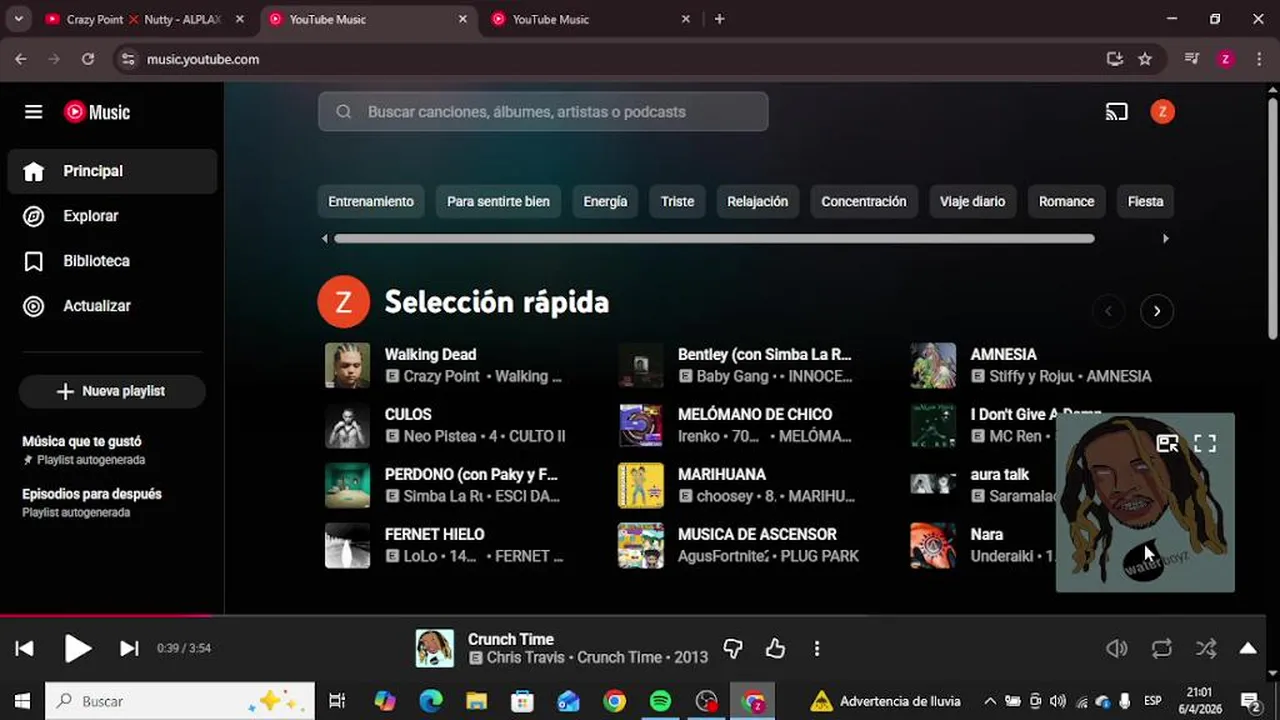The height and width of the screenshot is (720, 1280).
Task: Open PERDONO song thumbnail
Action: point(347,485)
